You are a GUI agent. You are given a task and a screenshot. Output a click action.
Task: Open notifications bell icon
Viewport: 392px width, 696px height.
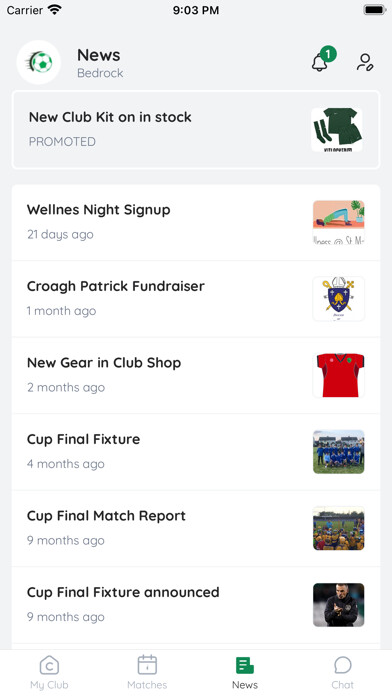[x=320, y=63]
